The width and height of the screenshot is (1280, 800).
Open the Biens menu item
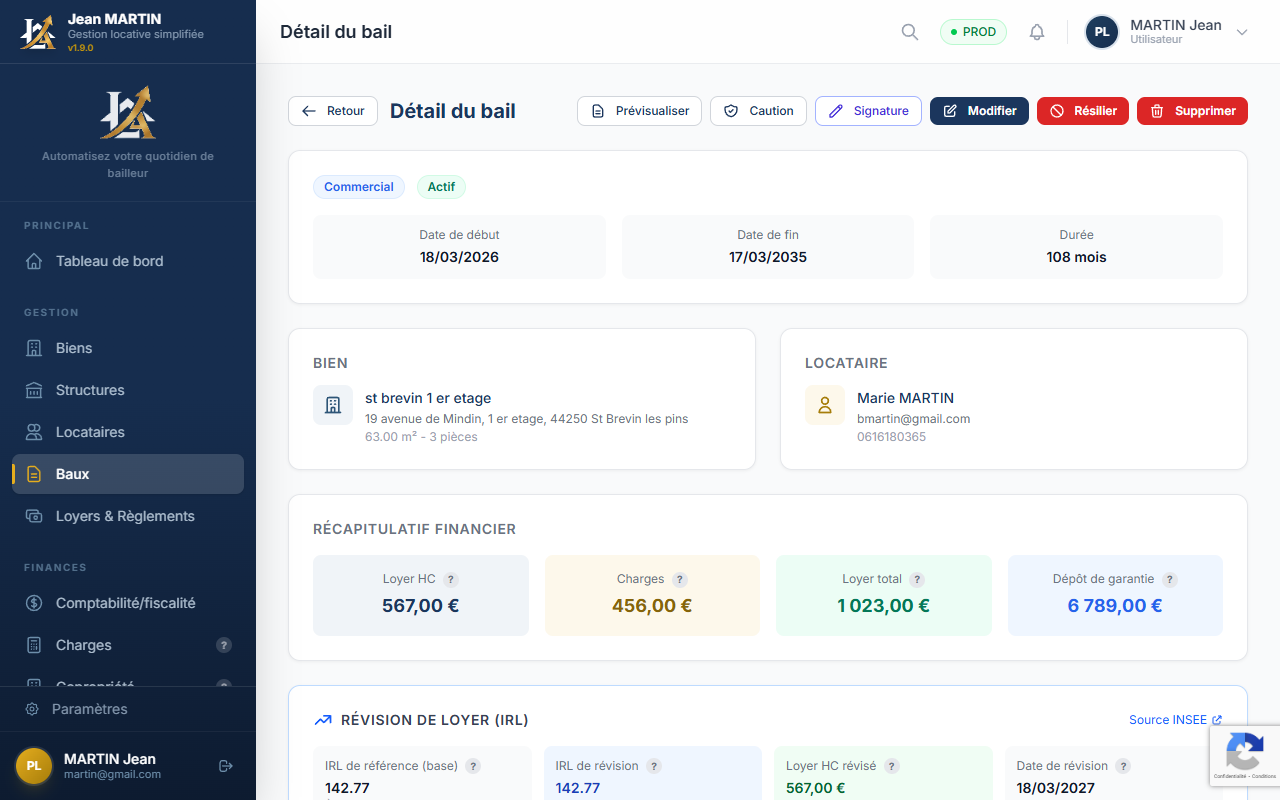74,348
